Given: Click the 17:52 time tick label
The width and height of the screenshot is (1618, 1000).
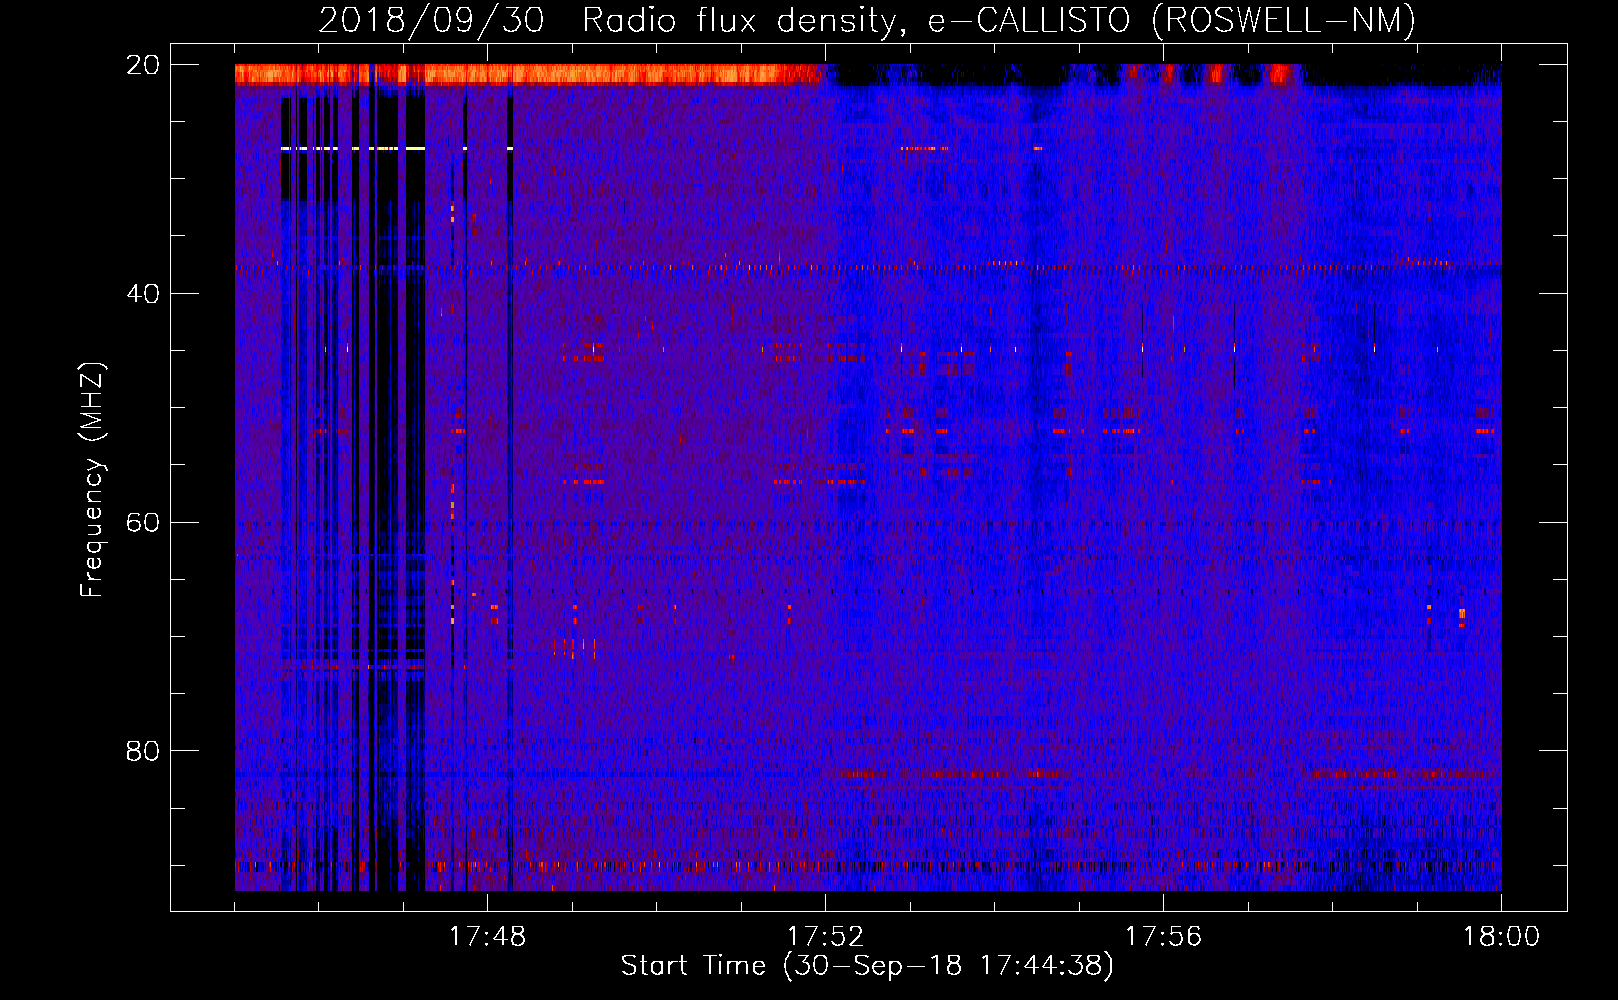Looking at the screenshot, I should [x=826, y=937].
